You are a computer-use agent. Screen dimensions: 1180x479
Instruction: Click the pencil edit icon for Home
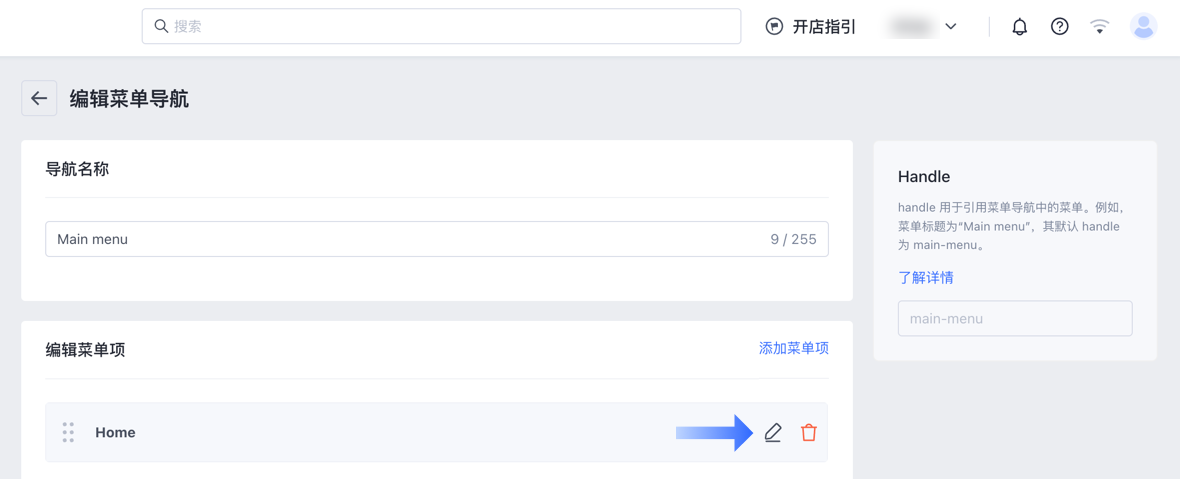(x=773, y=432)
